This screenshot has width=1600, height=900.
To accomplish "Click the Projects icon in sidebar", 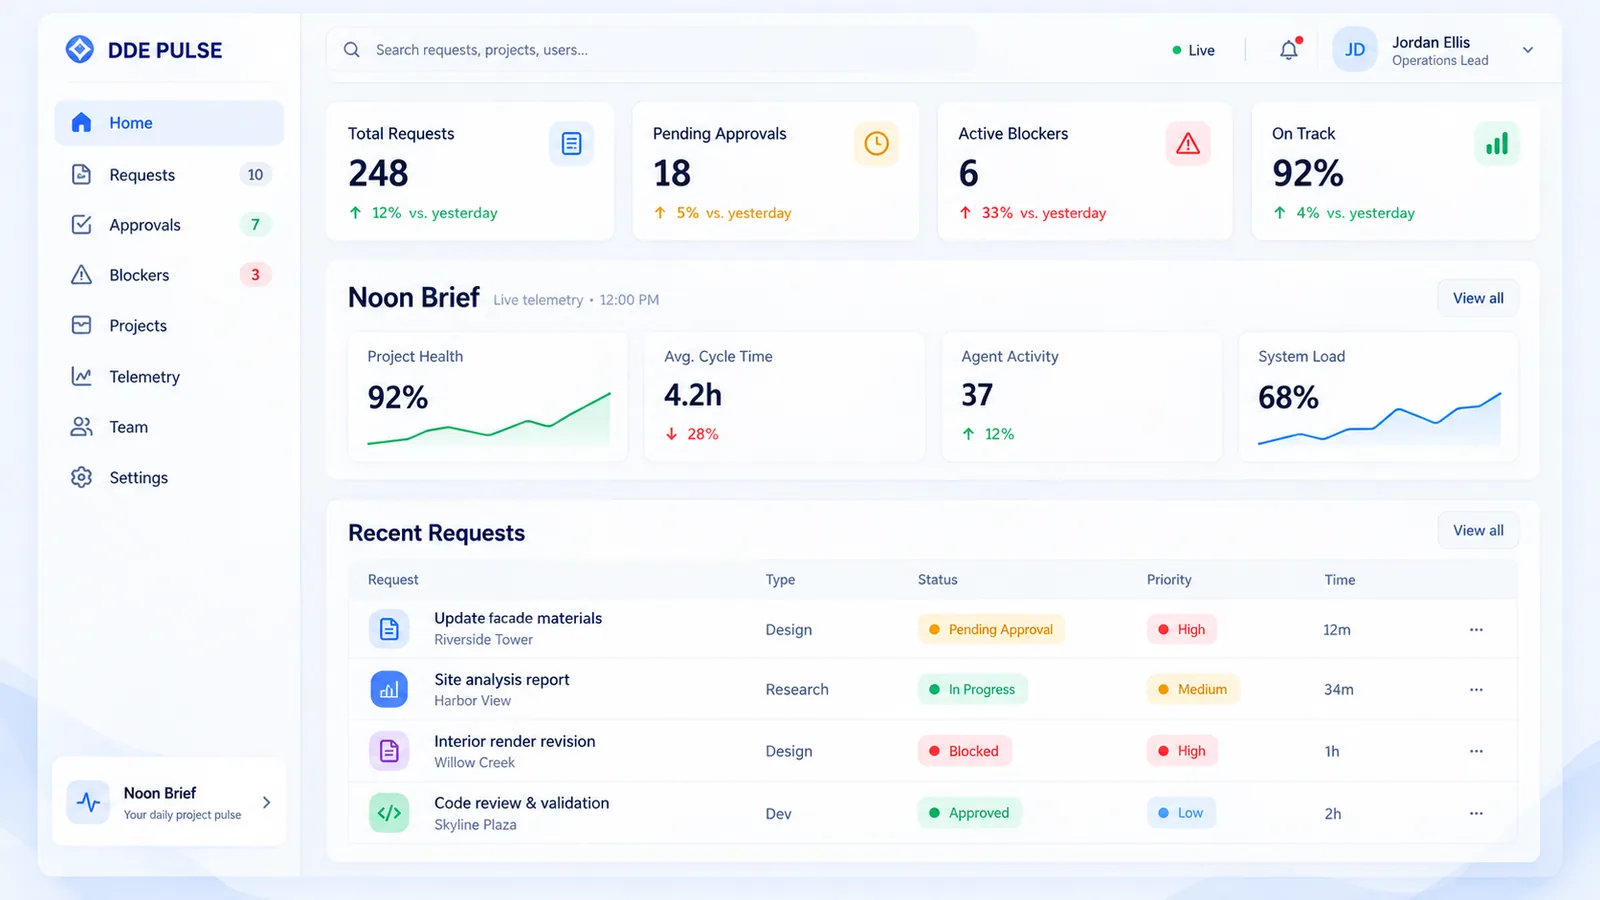I will 82,325.
